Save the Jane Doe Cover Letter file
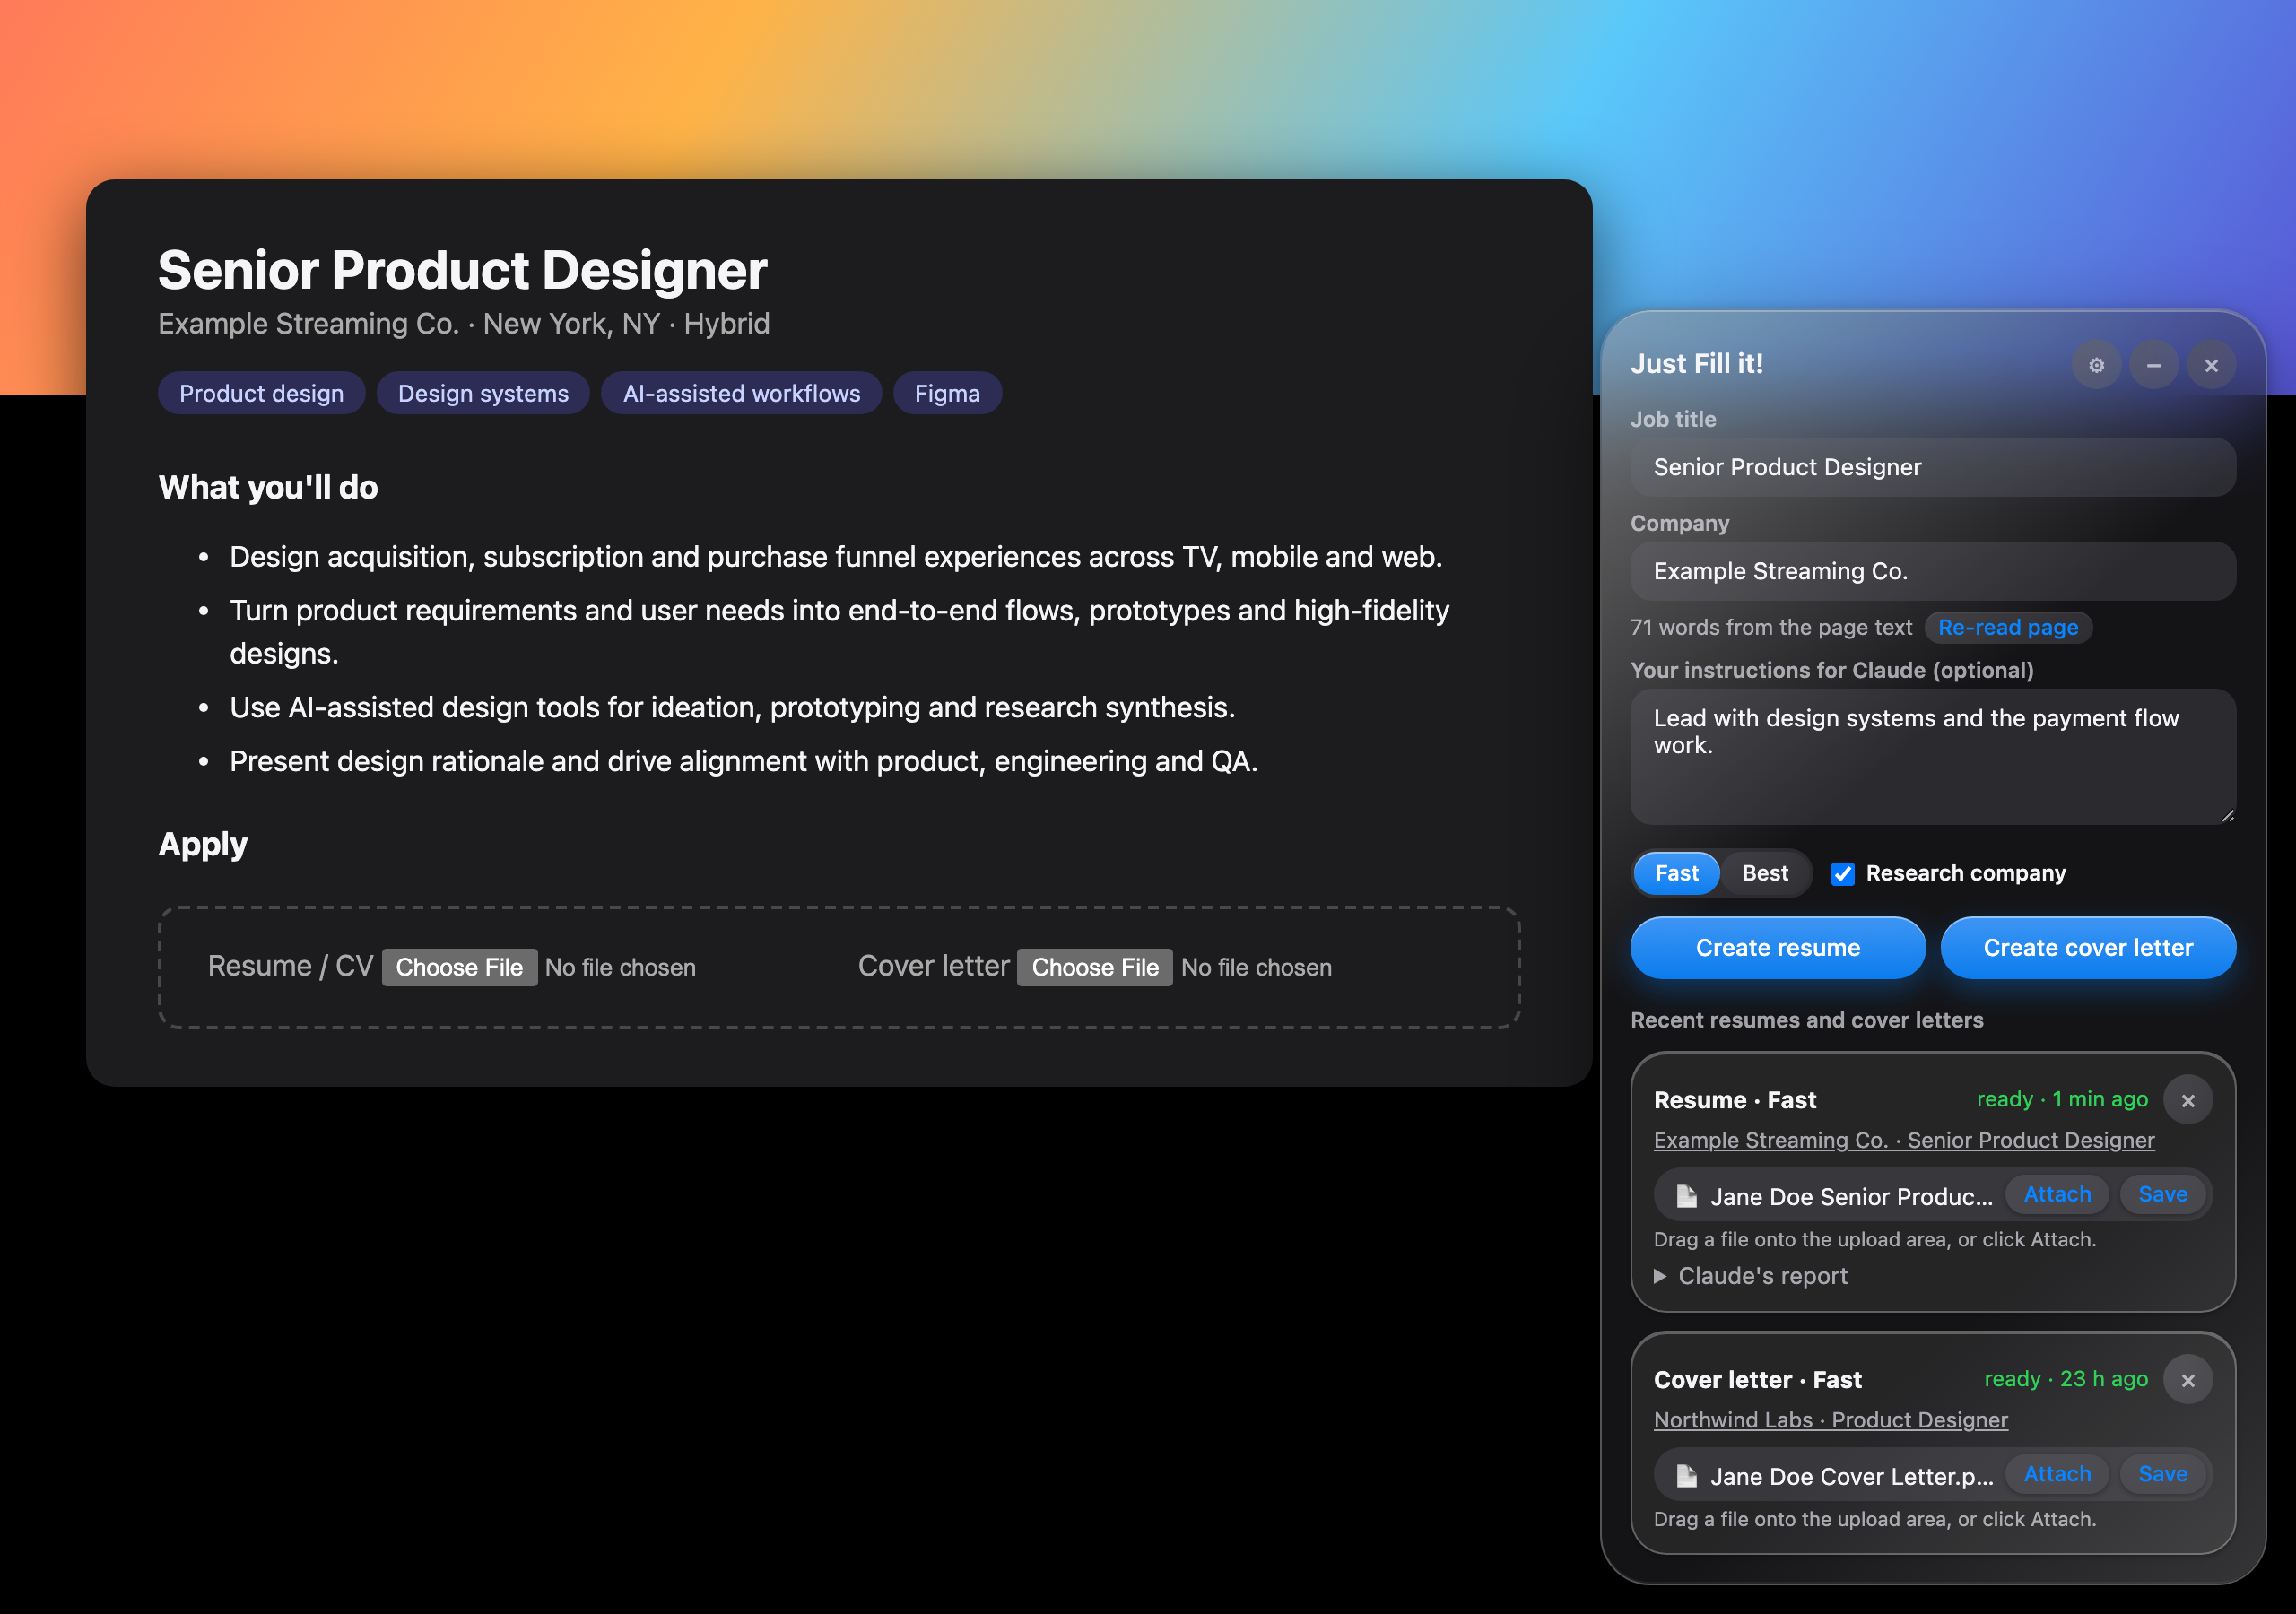 2163,1474
